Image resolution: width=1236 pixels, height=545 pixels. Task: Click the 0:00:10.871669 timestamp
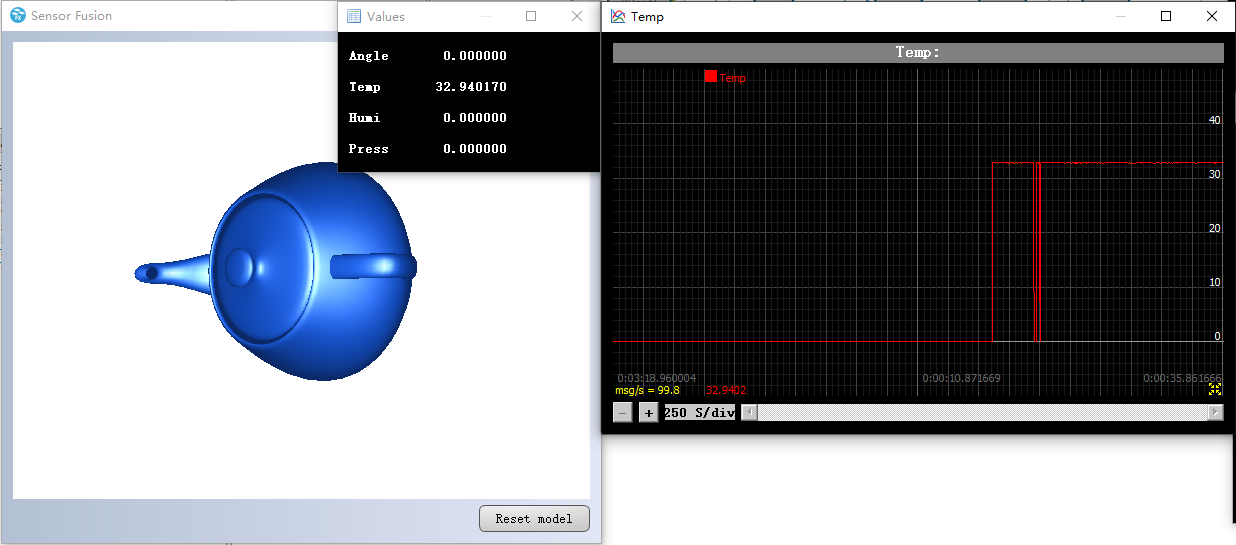[x=961, y=378]
